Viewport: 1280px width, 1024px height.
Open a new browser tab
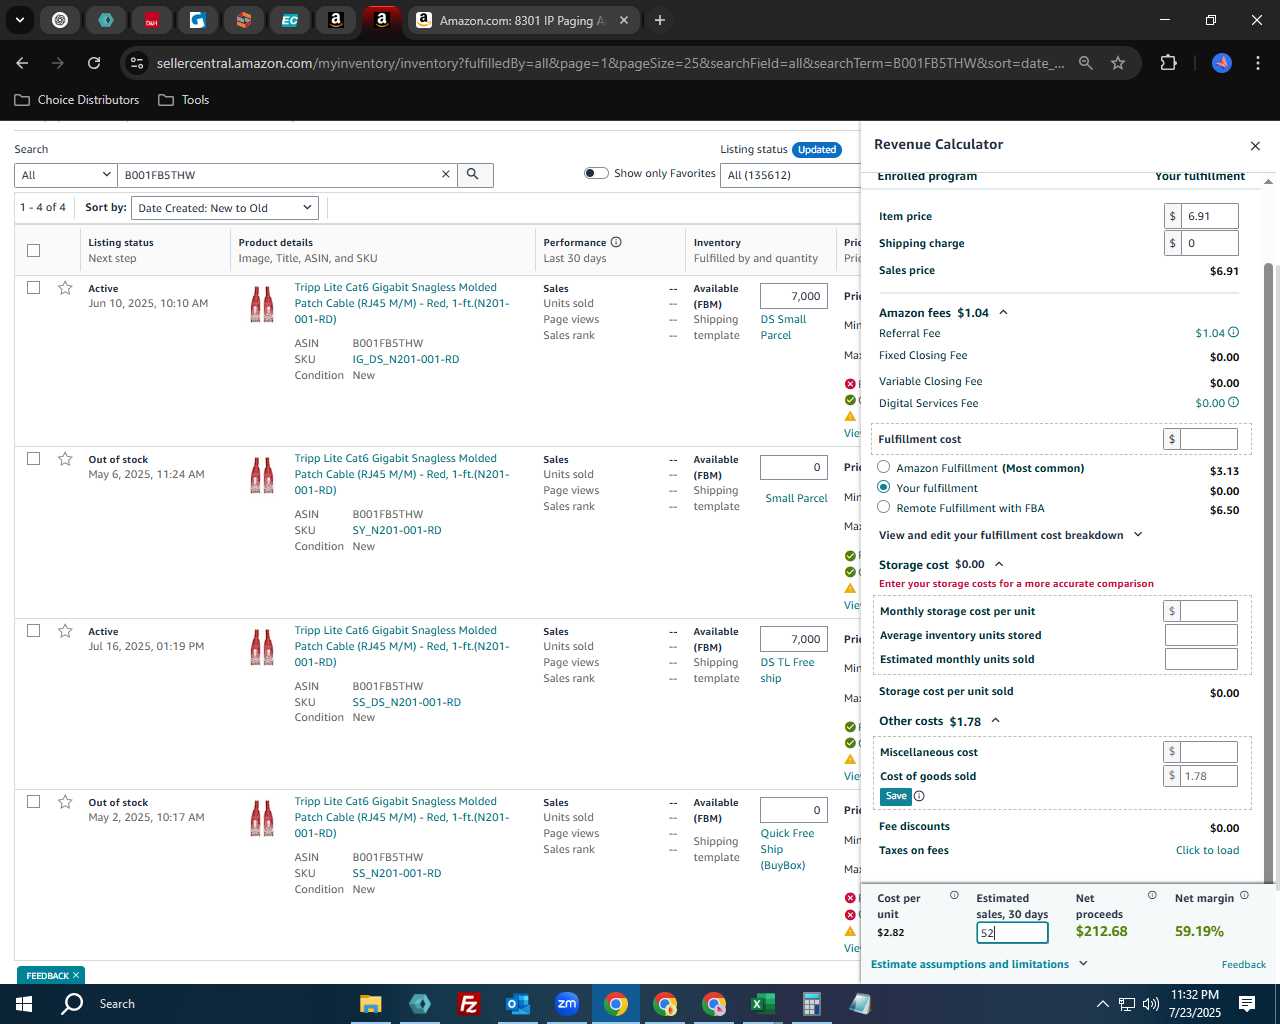(x=660, y=20)
